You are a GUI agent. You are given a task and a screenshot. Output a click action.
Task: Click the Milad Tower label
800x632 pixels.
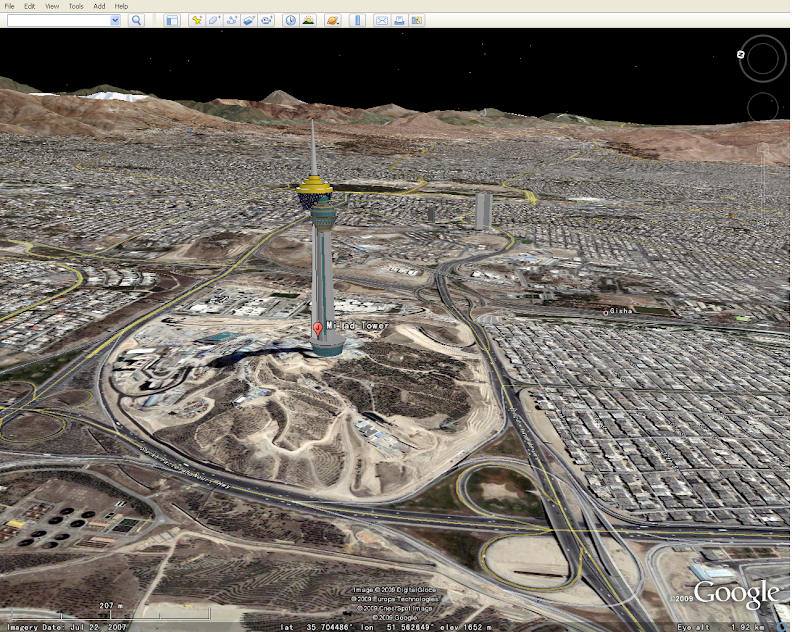(x=358, y=325)
